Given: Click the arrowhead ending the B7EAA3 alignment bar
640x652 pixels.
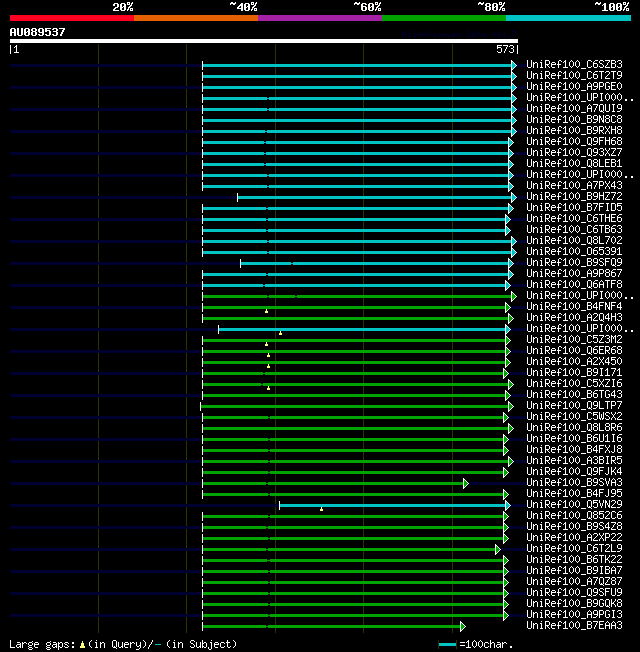Looking at the screenshot, I should [463, 627].
